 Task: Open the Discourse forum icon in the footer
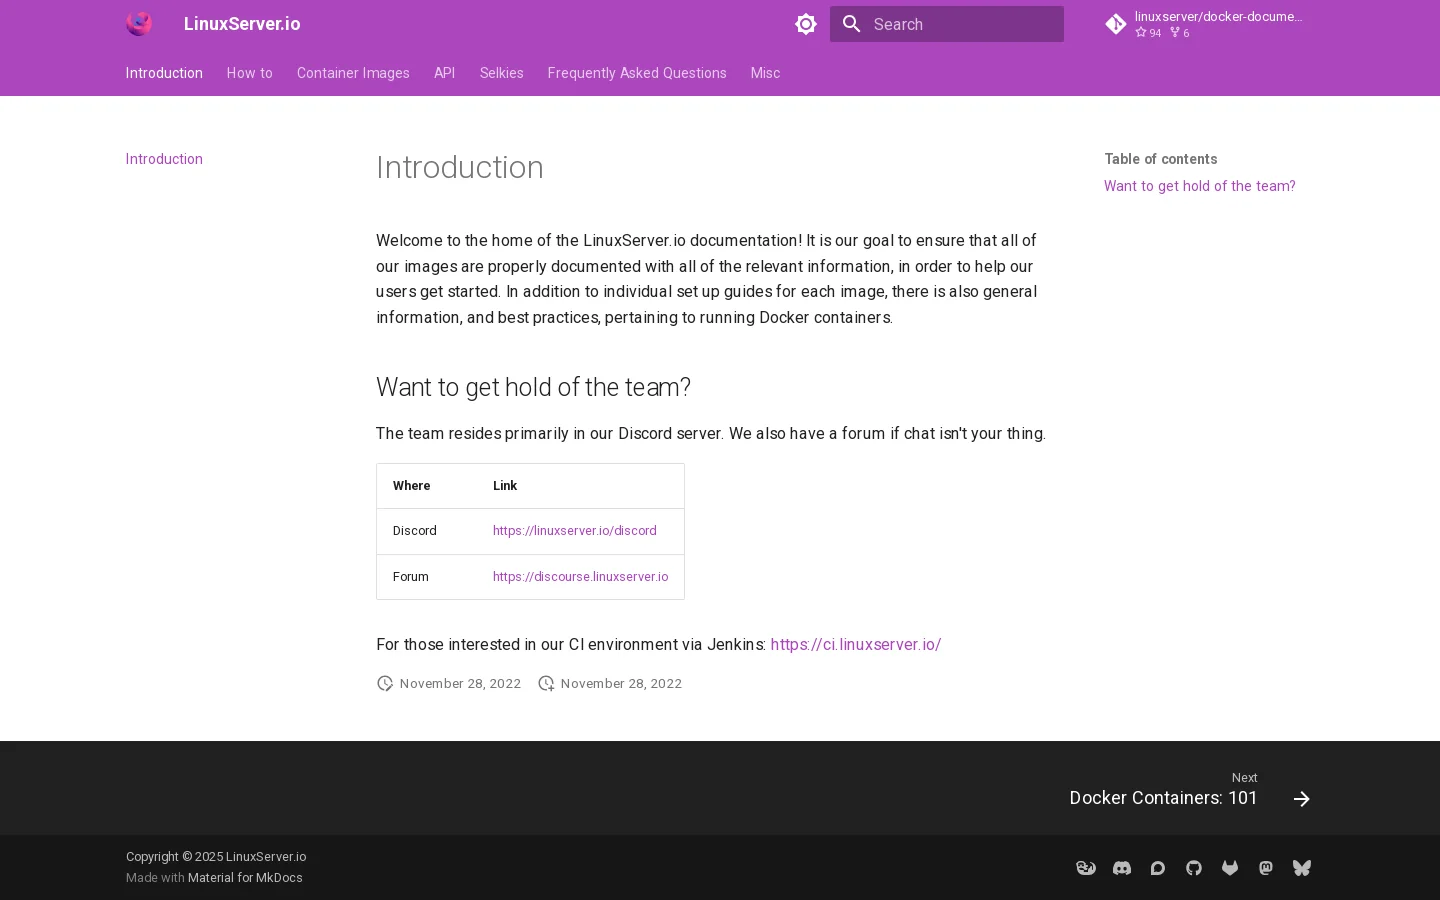point(1158,868)
